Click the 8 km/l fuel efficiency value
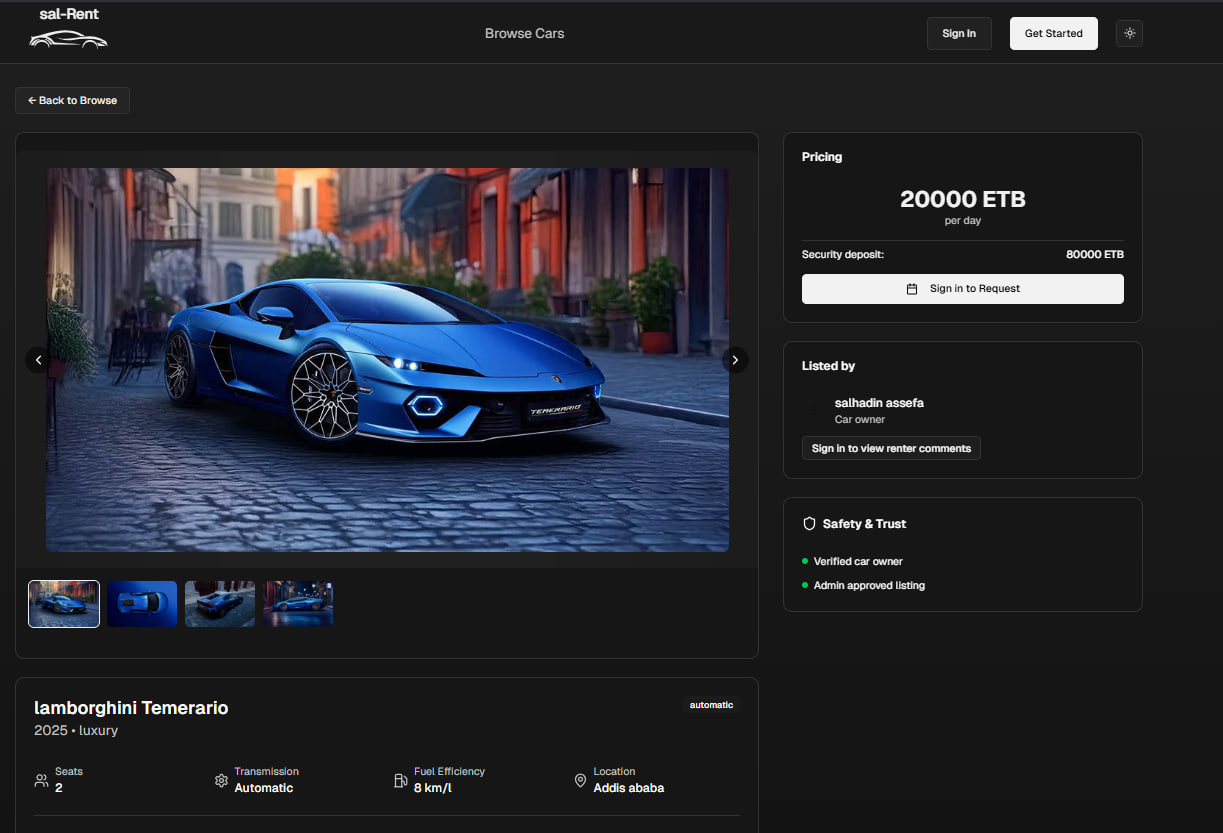Image resolution: width=1223 pixels, height=833 pixels. (433, 788)
